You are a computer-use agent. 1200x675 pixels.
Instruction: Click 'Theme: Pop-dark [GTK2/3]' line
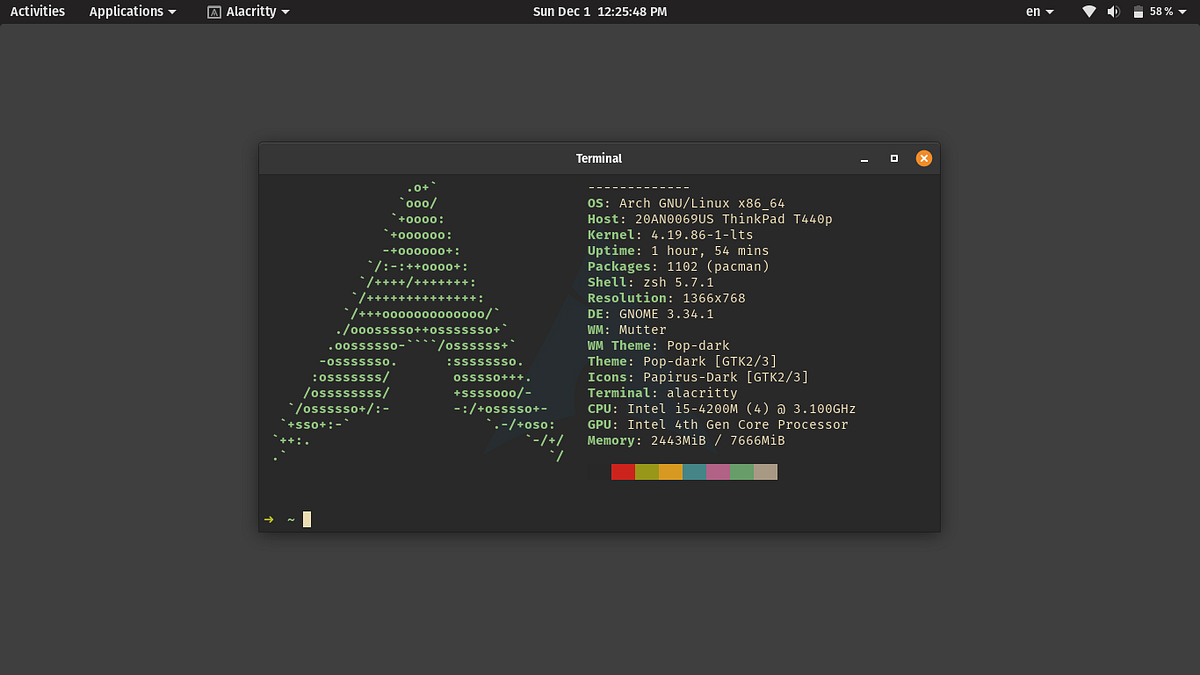pos(682,361)
